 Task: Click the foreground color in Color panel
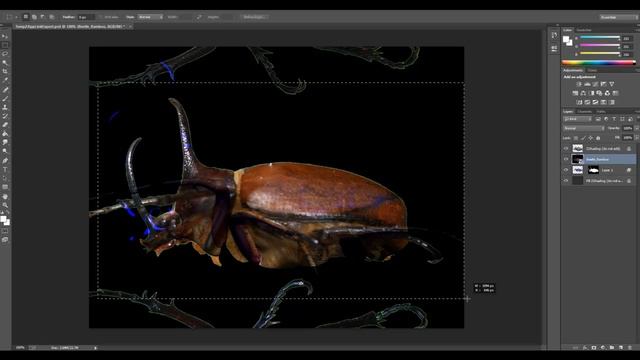pos(566,39)
